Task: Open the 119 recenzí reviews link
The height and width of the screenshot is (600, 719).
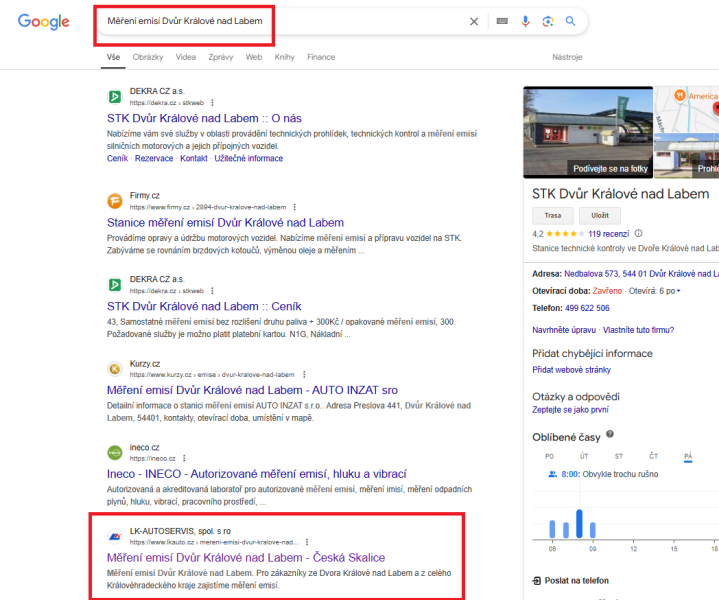Action: pos(608,234)
